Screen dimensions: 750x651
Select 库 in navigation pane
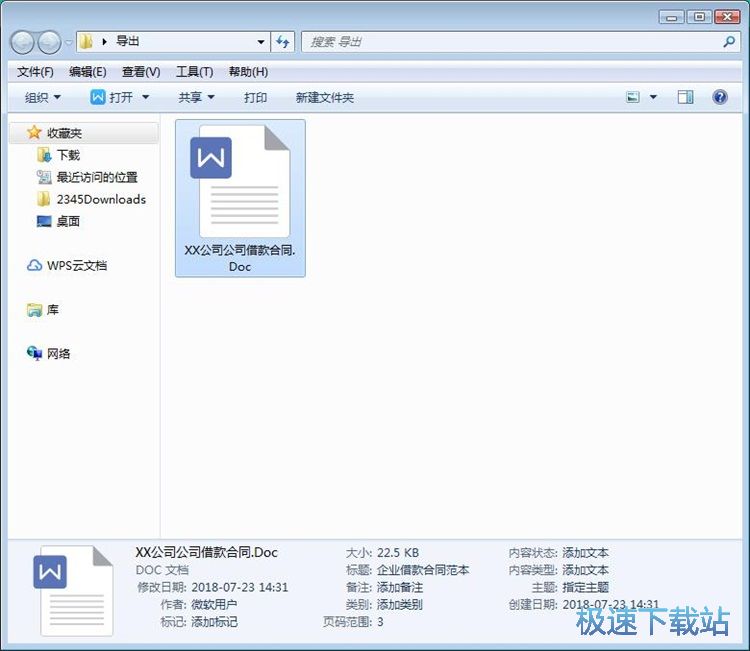pyautogui.click(x=53, y=309)
